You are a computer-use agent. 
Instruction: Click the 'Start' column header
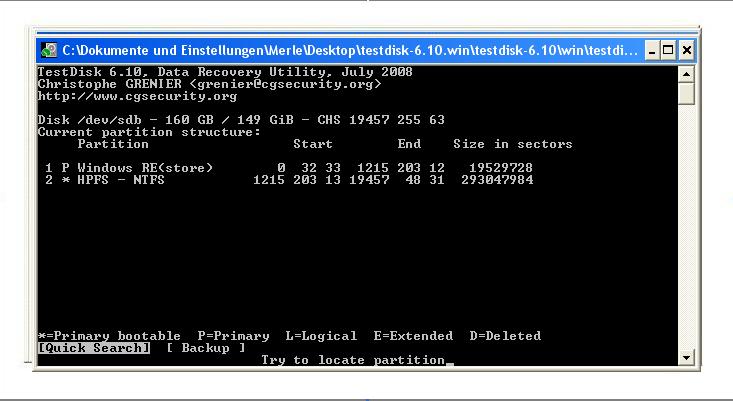[x=313, y=143]
